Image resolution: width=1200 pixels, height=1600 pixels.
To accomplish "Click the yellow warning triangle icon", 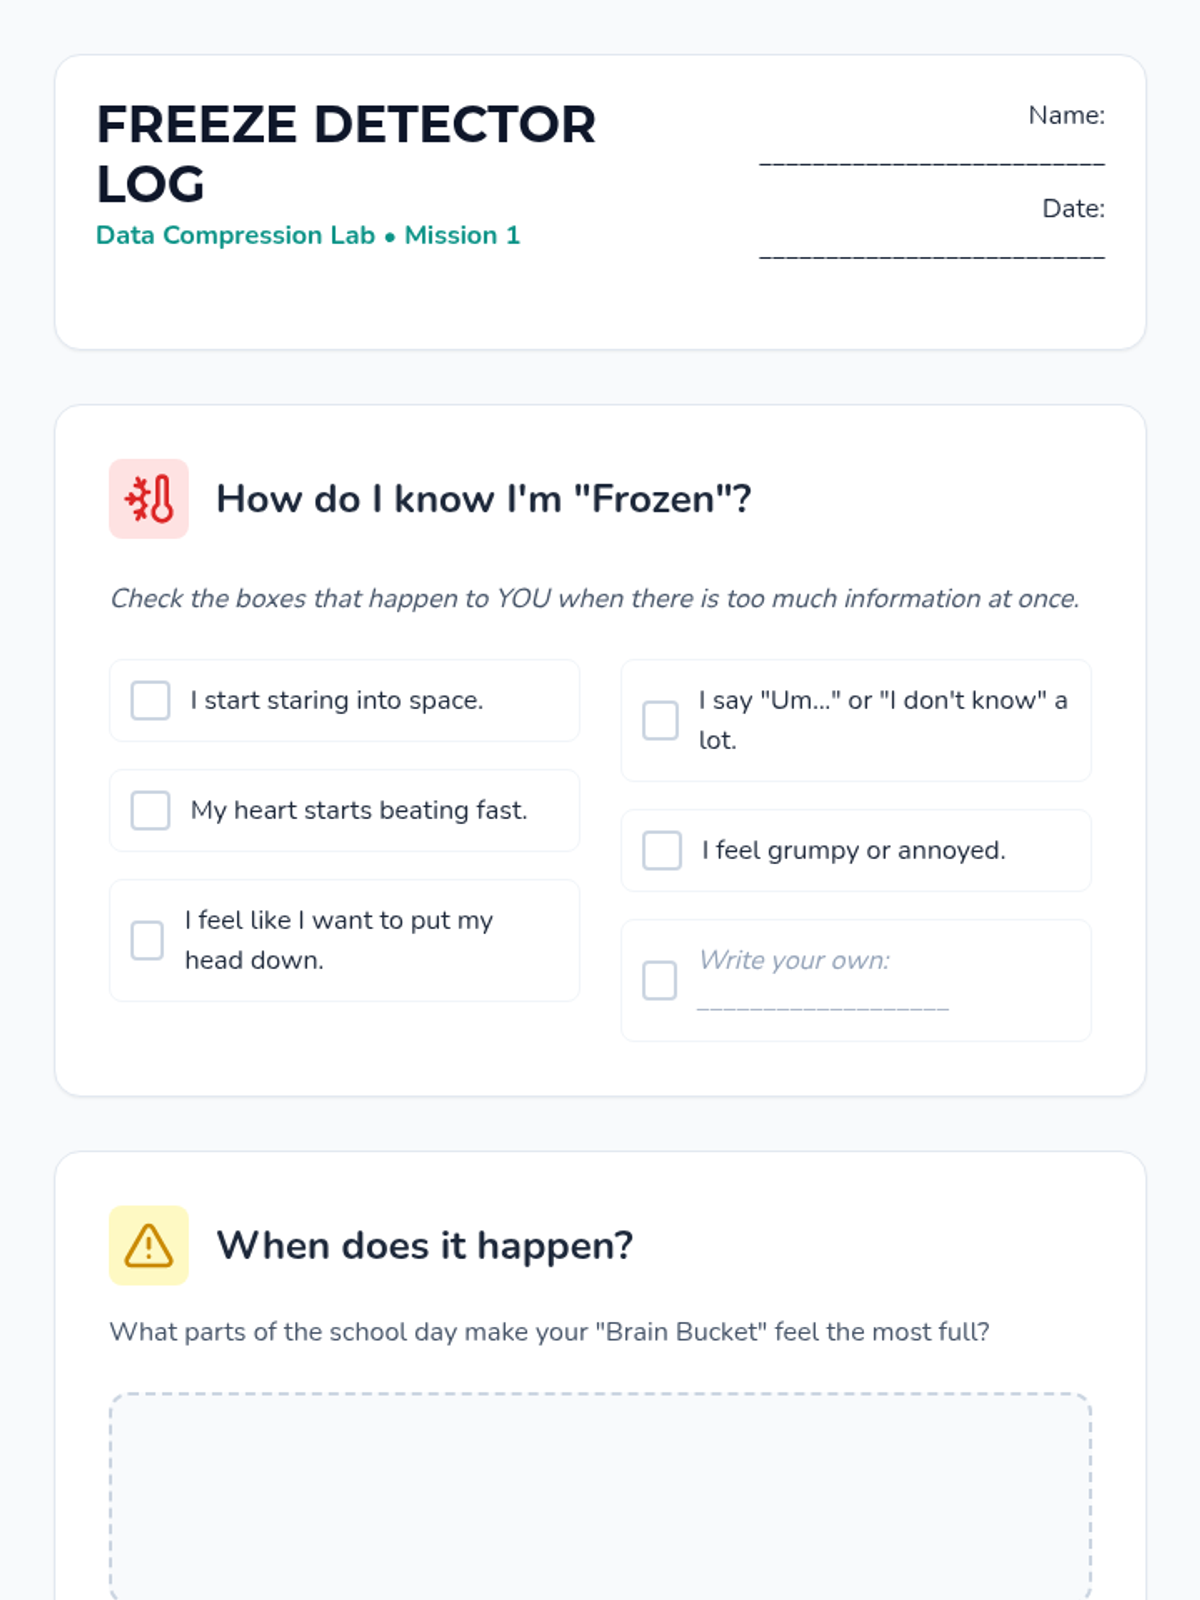I will pyautogui.click(x=149, y=1245).
